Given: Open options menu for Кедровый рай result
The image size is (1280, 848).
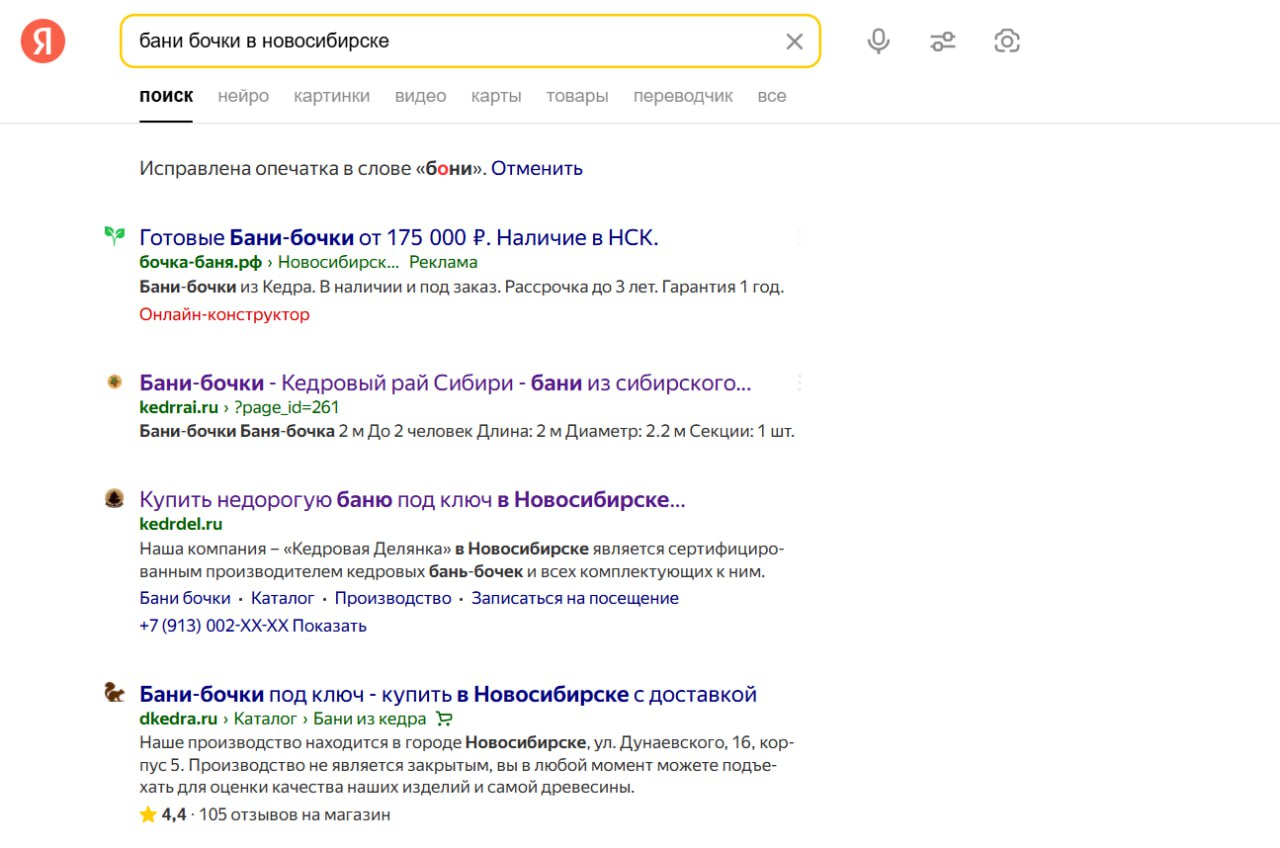Looking at the screenshot, I should tap(799, 383).
